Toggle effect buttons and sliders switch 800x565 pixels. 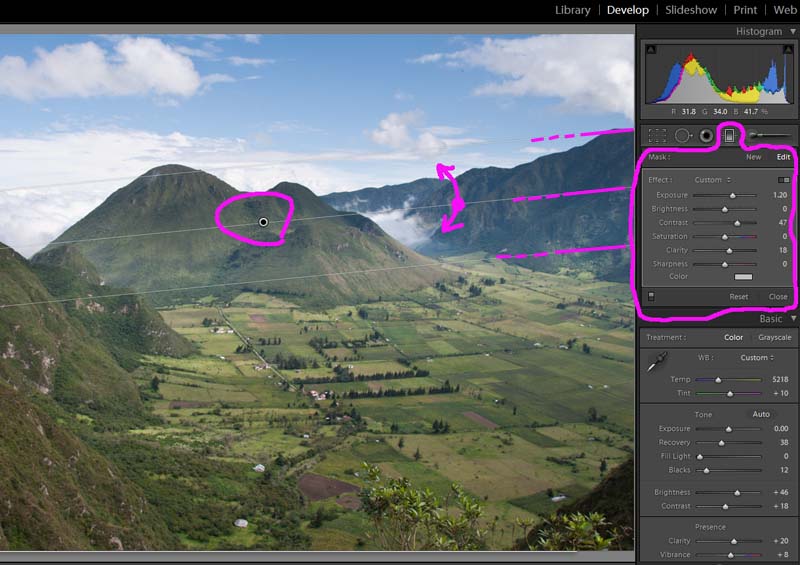pyautogui.click(x=784, y=180)
